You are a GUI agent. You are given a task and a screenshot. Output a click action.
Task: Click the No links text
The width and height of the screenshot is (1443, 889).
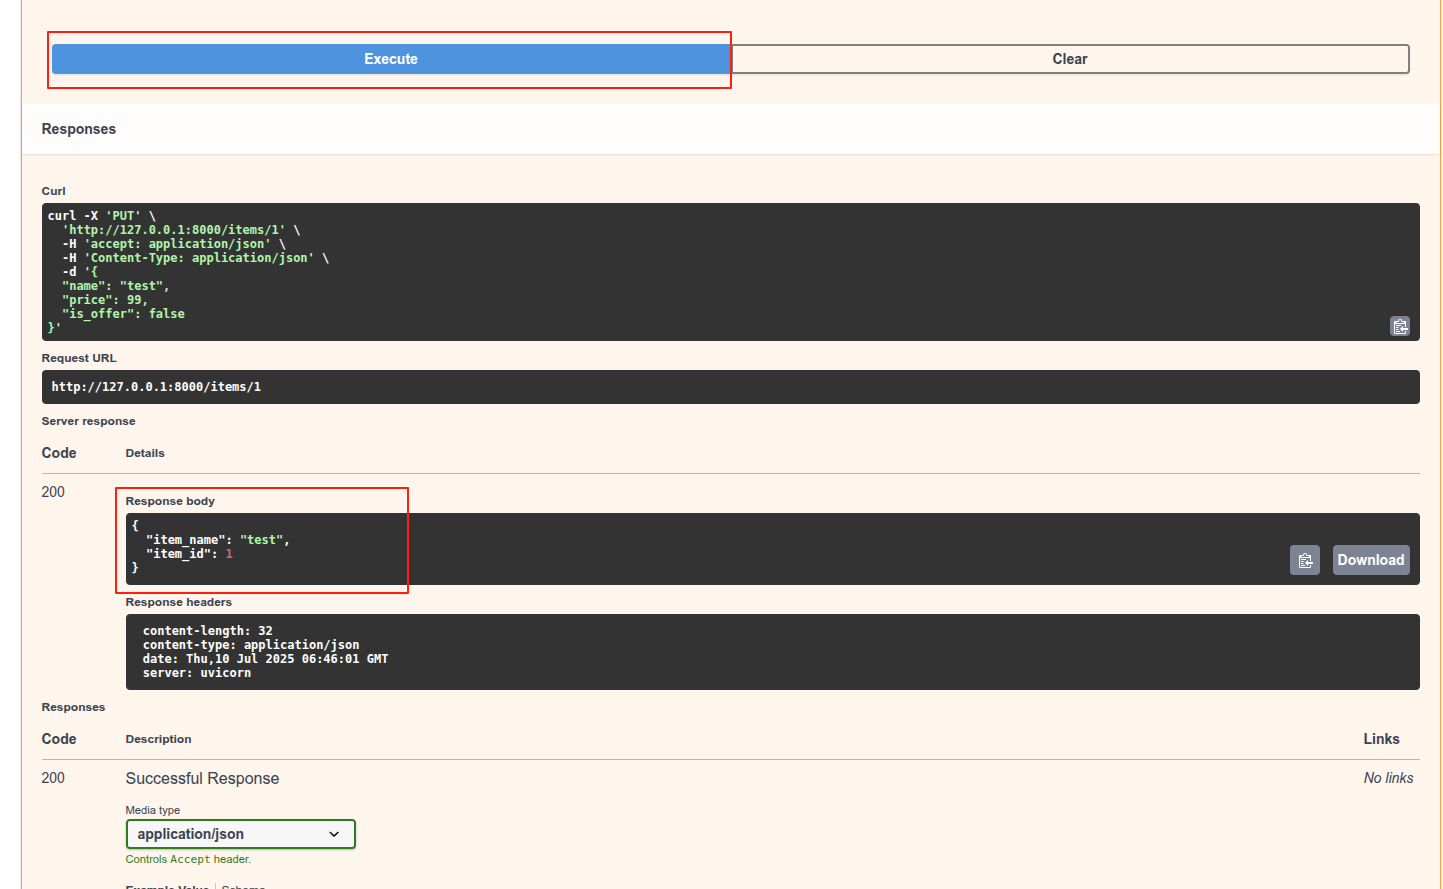tap(1388, 778)
